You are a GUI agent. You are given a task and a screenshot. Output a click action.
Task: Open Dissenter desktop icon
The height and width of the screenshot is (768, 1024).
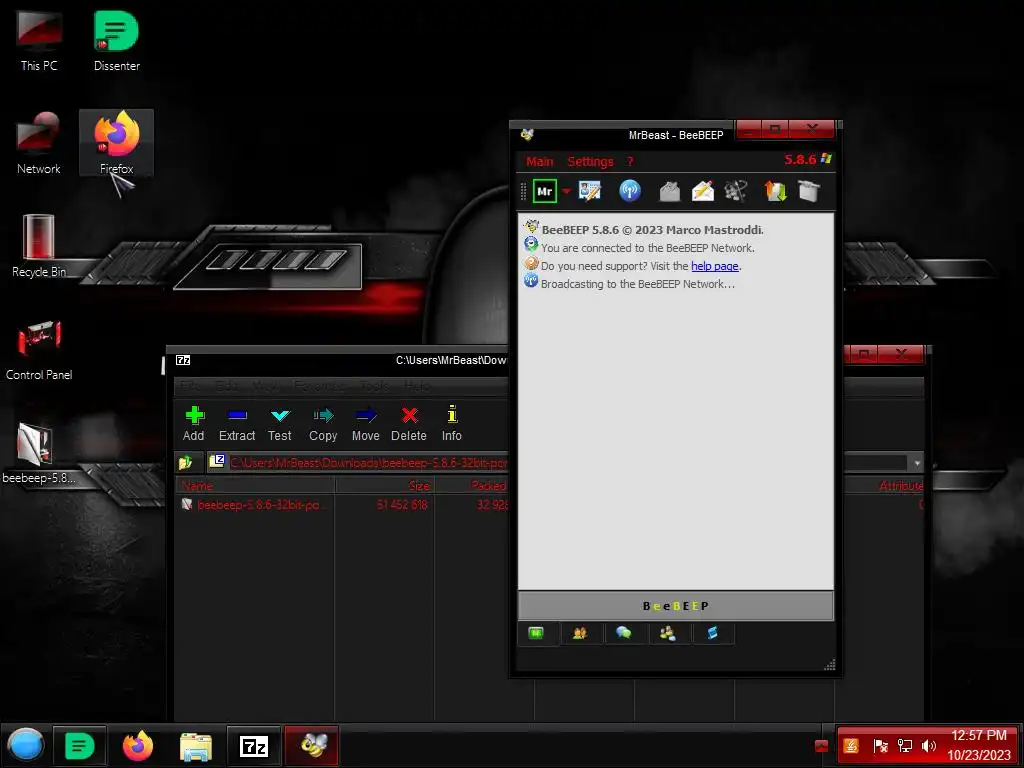click(117, 40)
